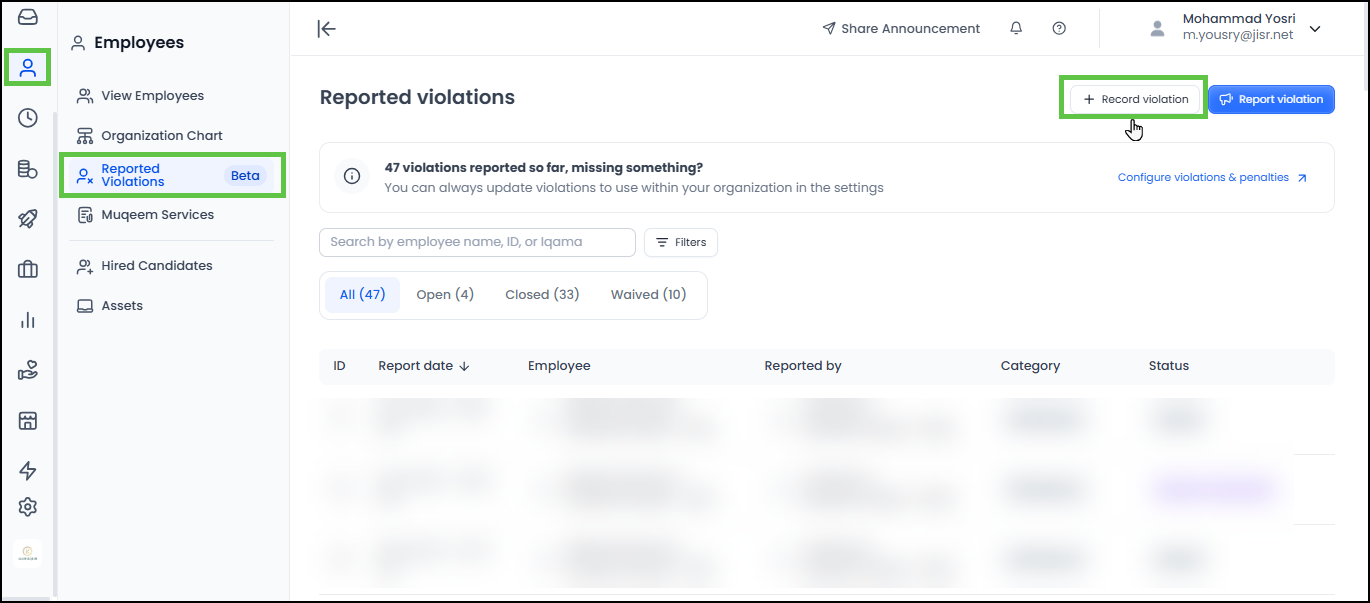Screen dimensions: 1370x603
Task: Open the briefcase icon in sidebar
Action: point(28,269)
